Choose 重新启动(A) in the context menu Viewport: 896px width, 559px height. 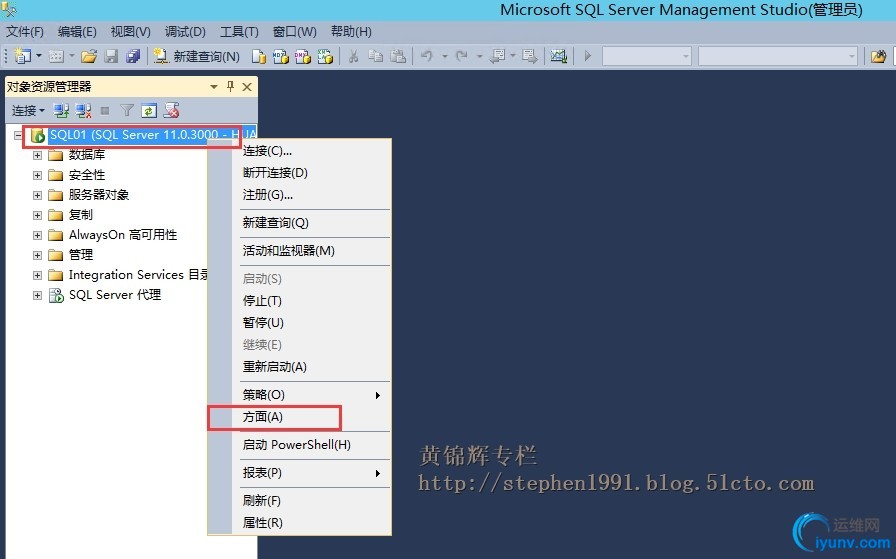coord(299,367)
